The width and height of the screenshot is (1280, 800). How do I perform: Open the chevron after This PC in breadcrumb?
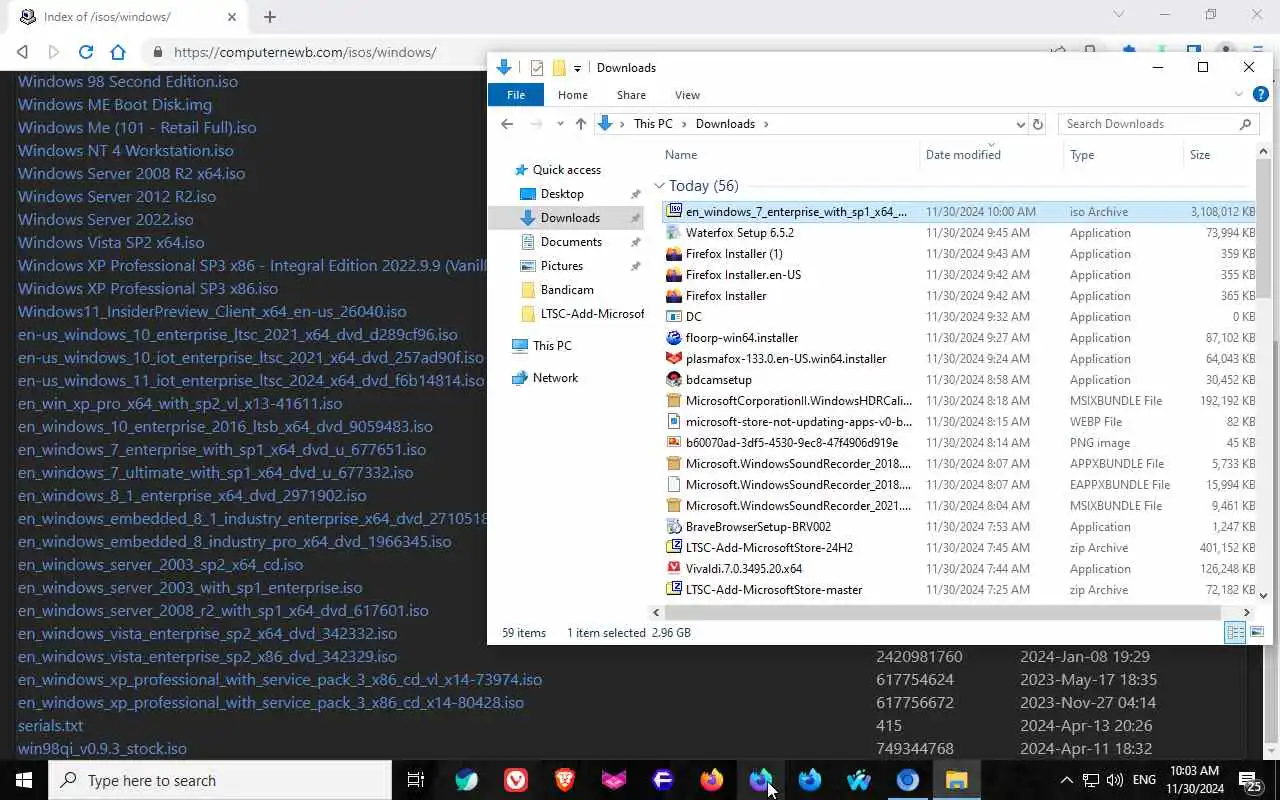tap(684, 124)
